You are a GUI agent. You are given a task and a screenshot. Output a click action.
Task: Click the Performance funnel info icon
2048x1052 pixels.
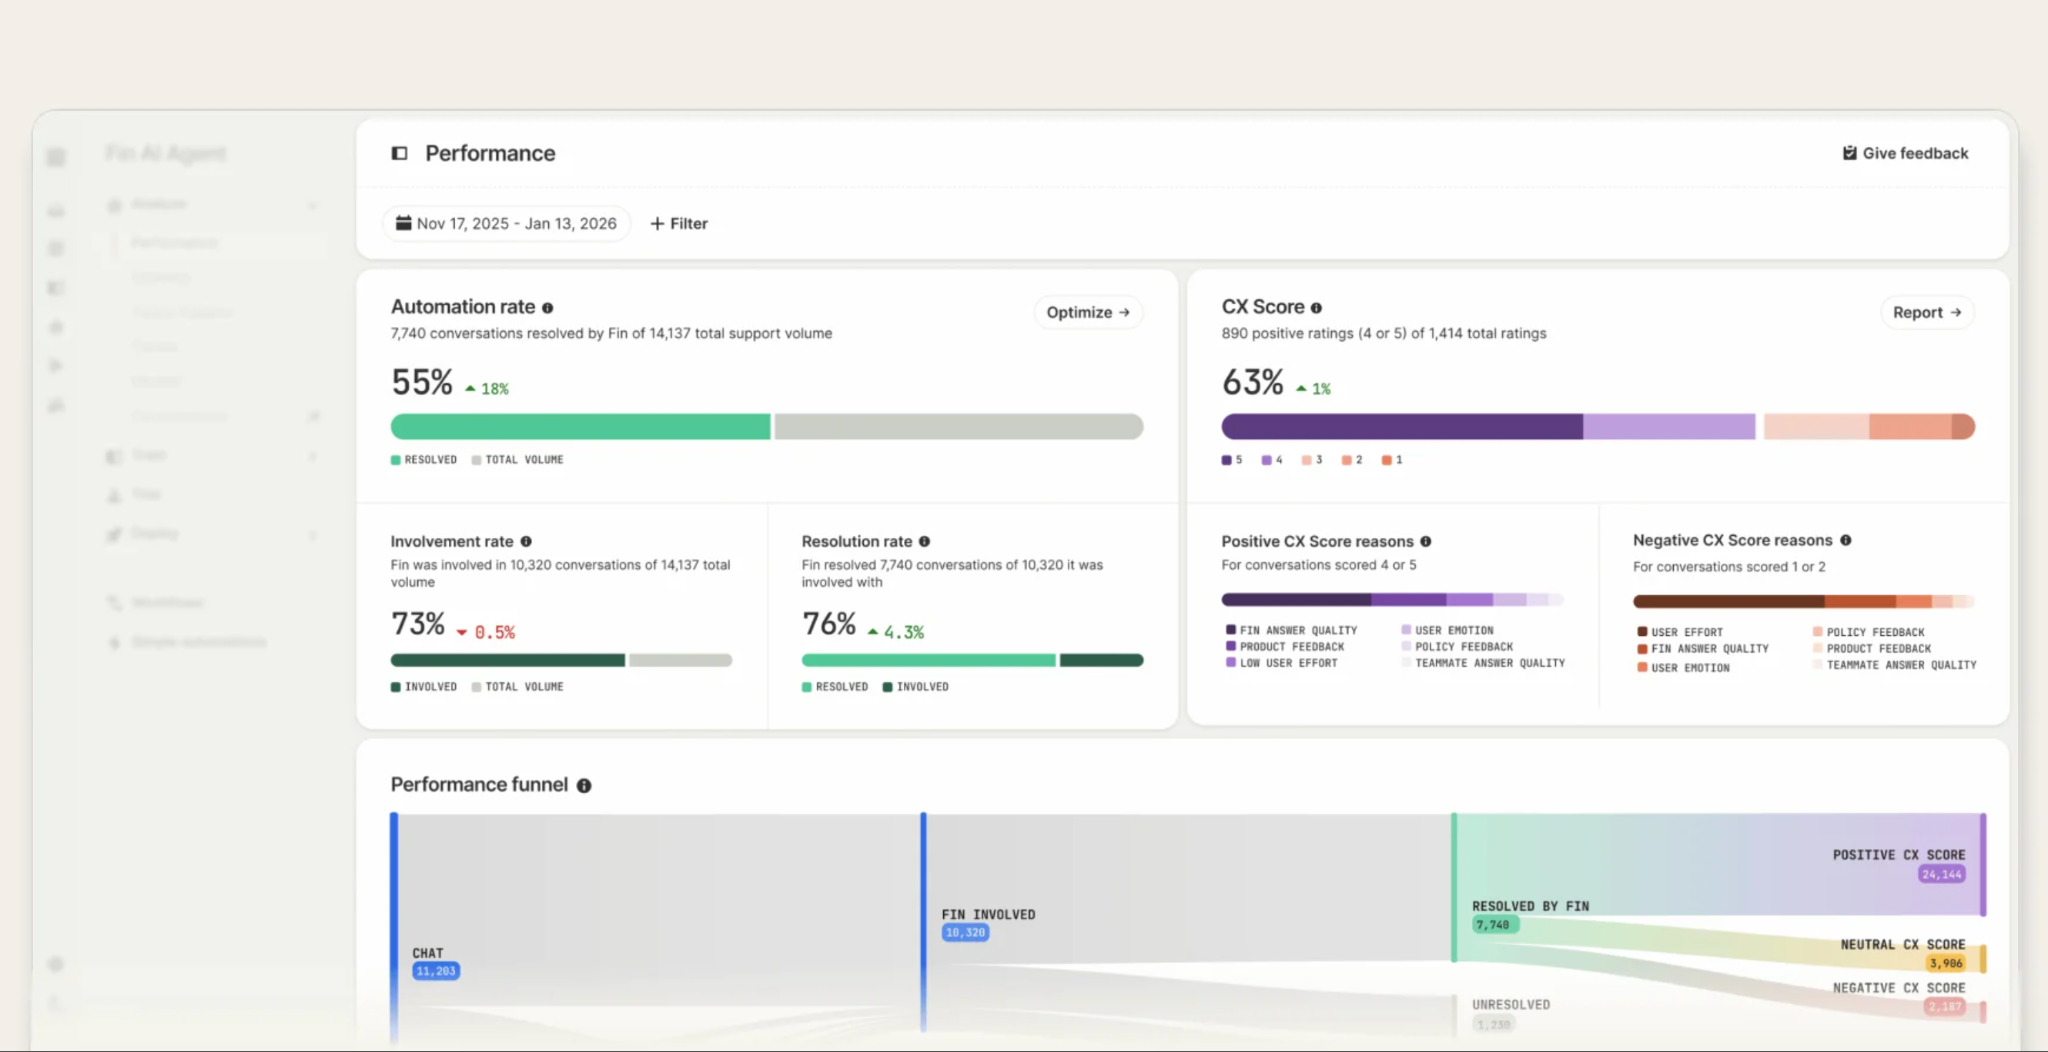(x=584, y=786)
